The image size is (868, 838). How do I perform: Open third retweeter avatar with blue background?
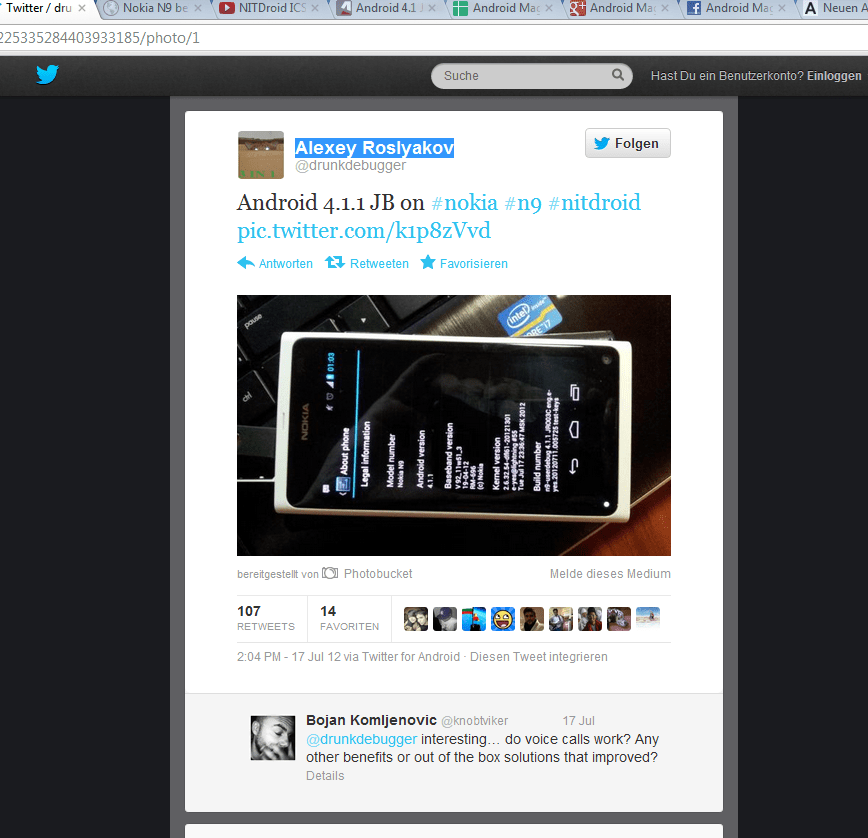pyautogui.click(x=474, y=619)
